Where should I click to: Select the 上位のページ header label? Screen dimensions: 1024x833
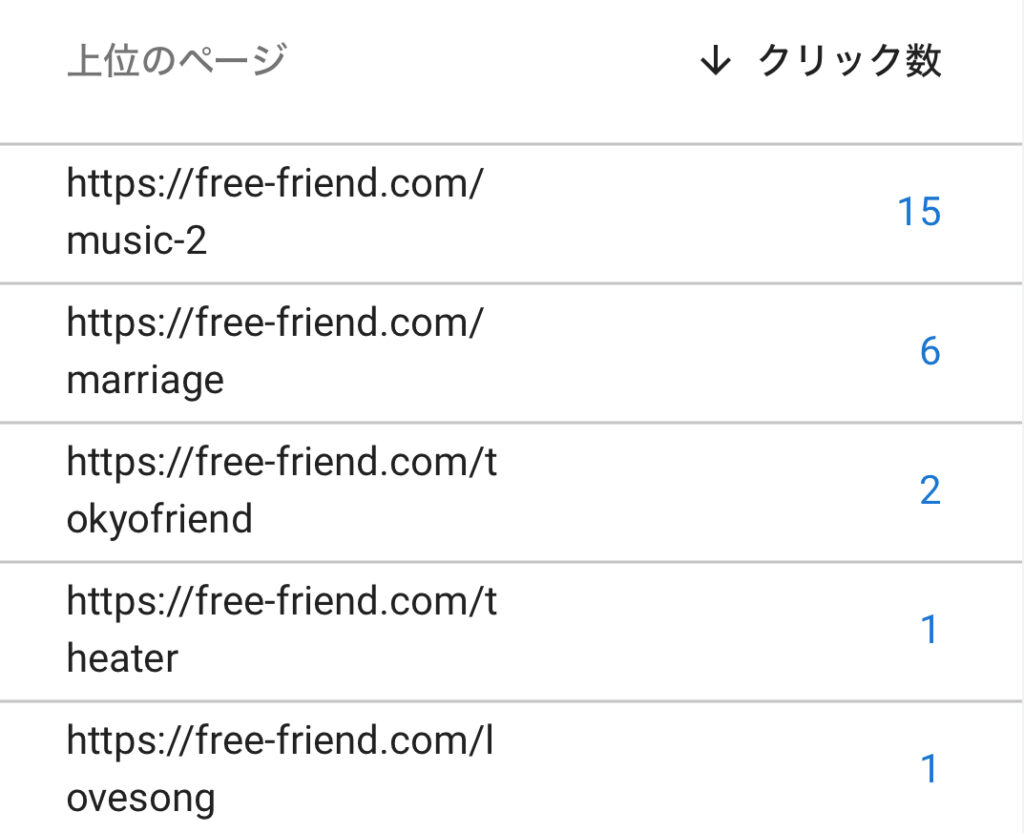(x=177, y=61)
